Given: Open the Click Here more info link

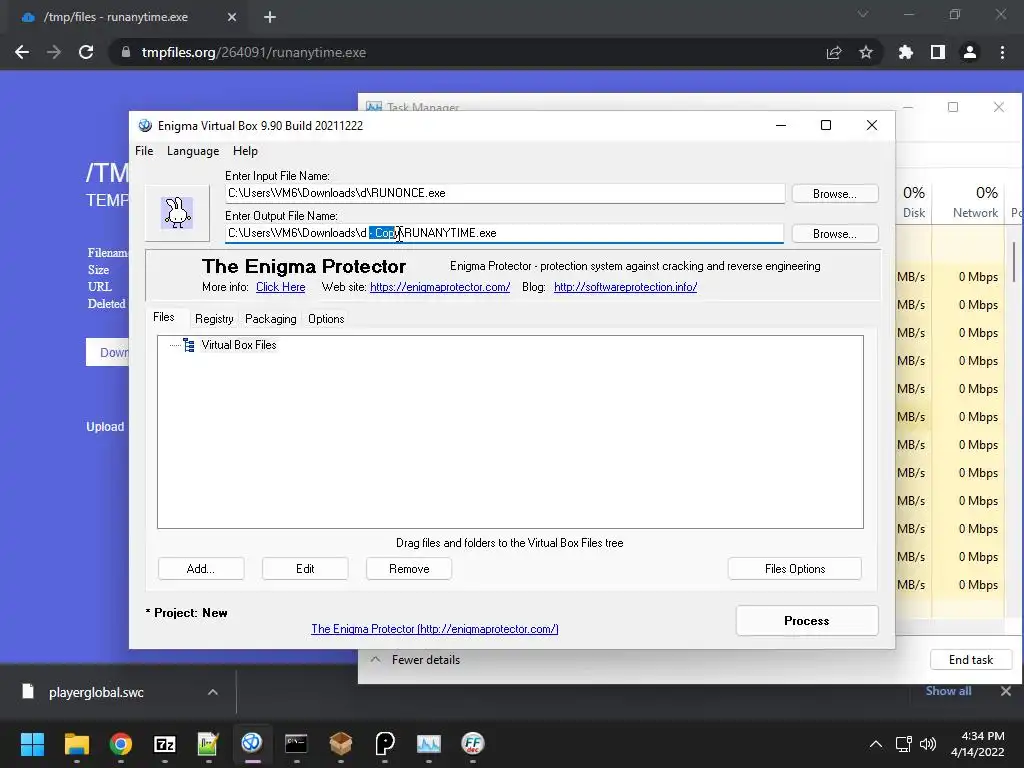Looking at the screenshot, I should click(x=280, y=287).
